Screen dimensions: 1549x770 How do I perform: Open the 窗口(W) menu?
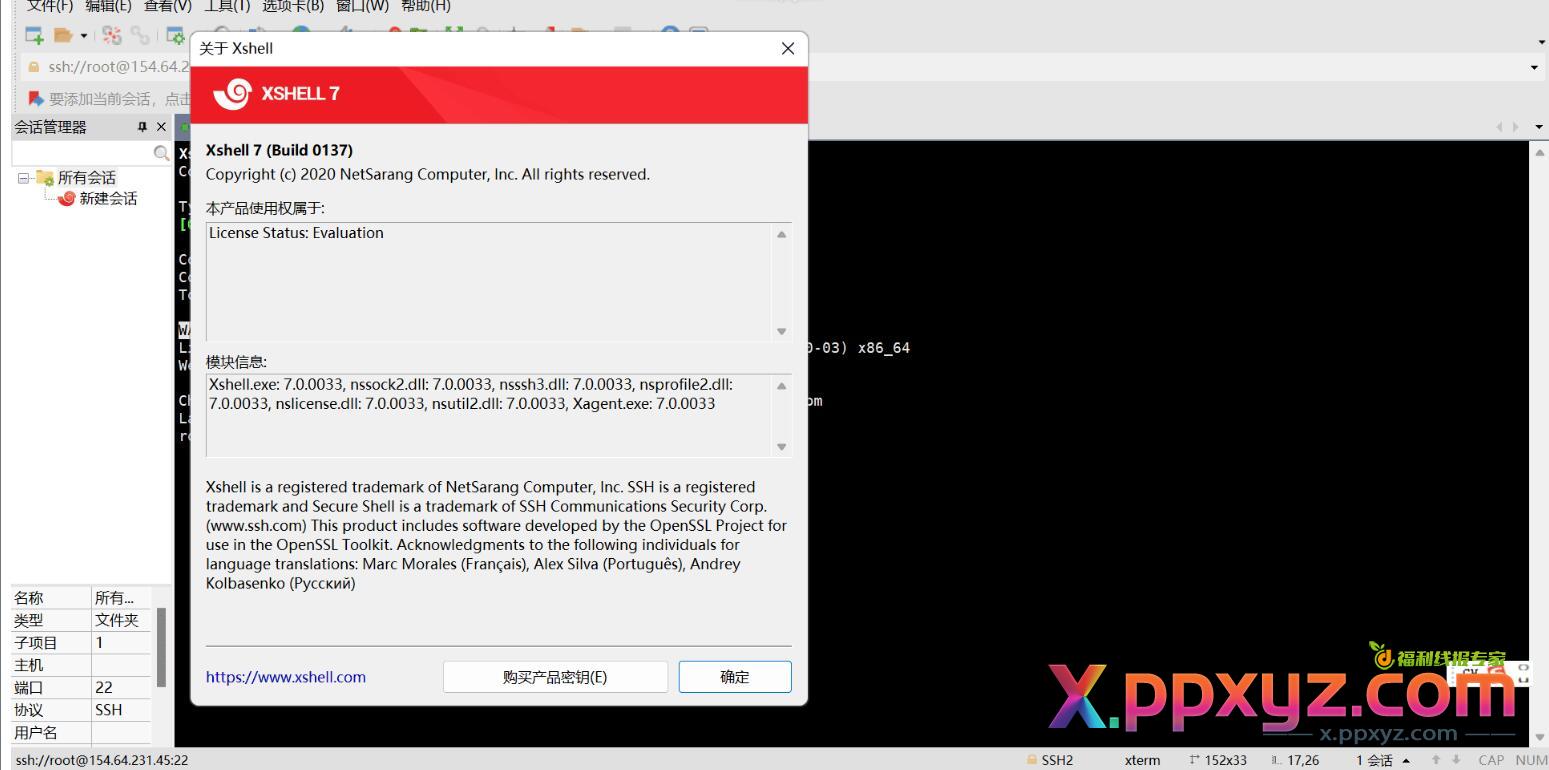(x=362, y=6)
